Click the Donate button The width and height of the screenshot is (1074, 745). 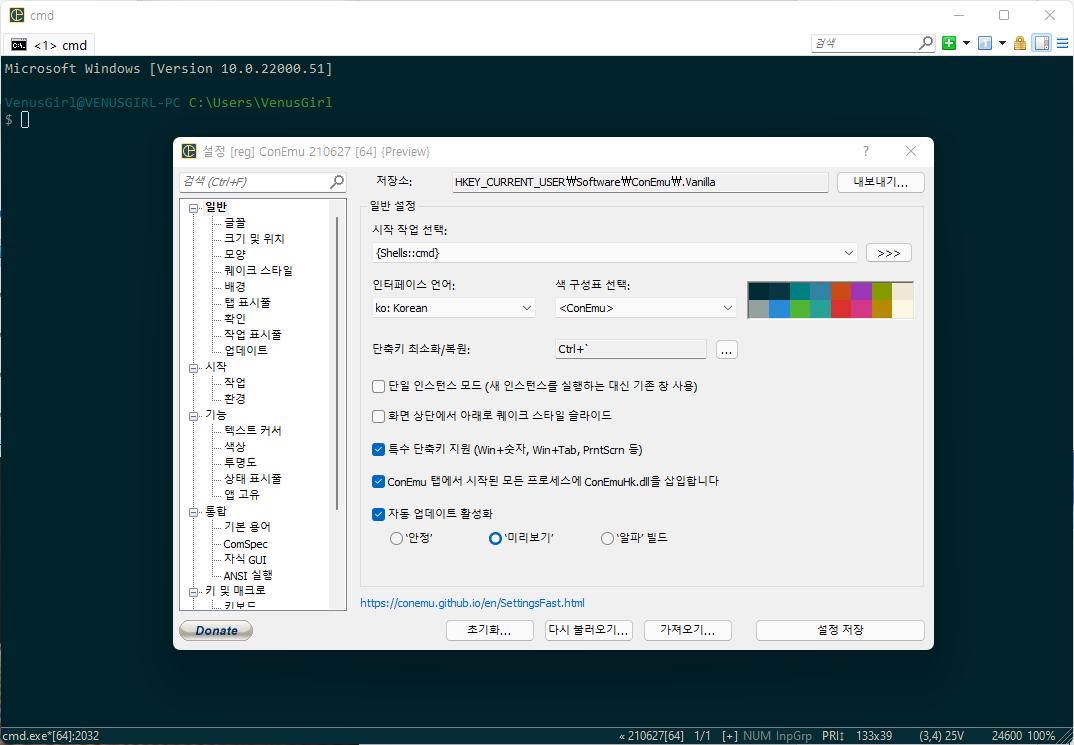click(x=216, y=631)
